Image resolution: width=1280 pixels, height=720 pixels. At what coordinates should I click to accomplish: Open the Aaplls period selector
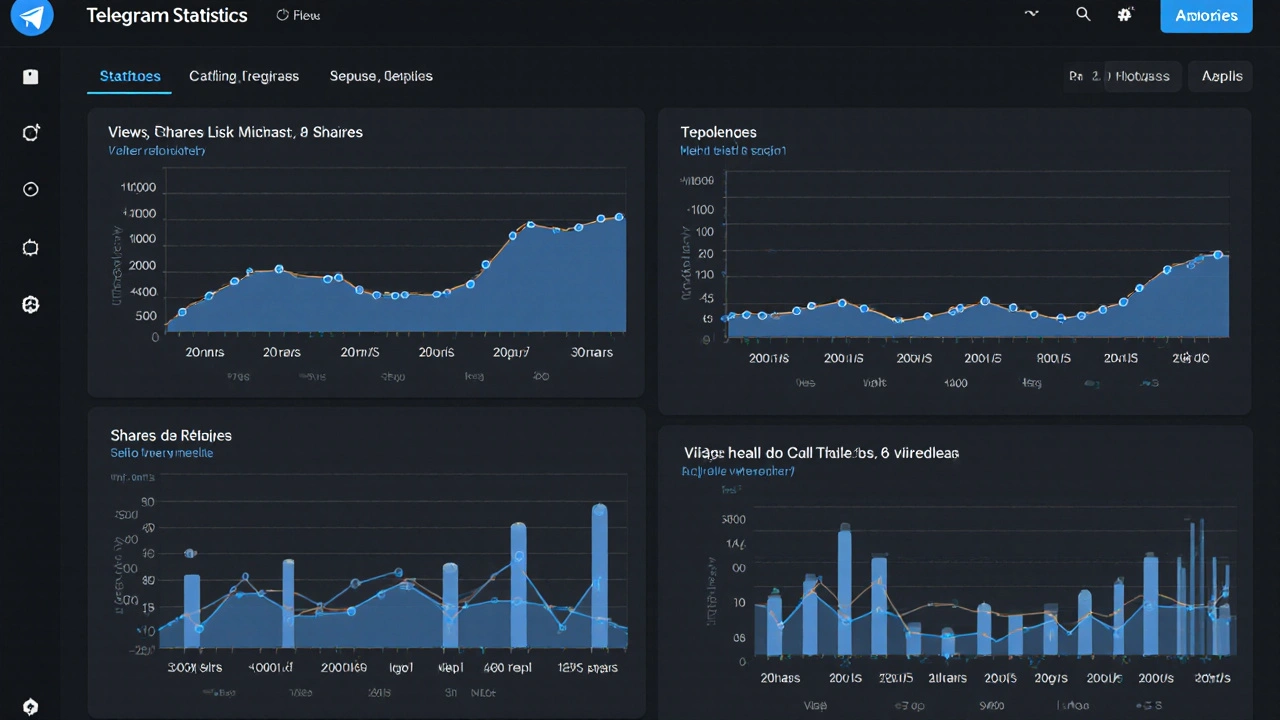pos(1220,76)
